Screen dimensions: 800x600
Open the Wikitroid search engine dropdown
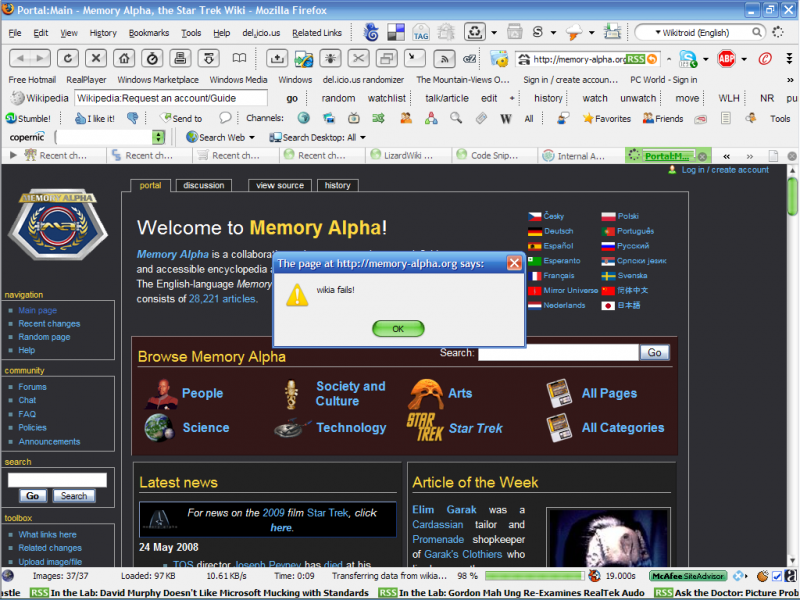point(658,32)
